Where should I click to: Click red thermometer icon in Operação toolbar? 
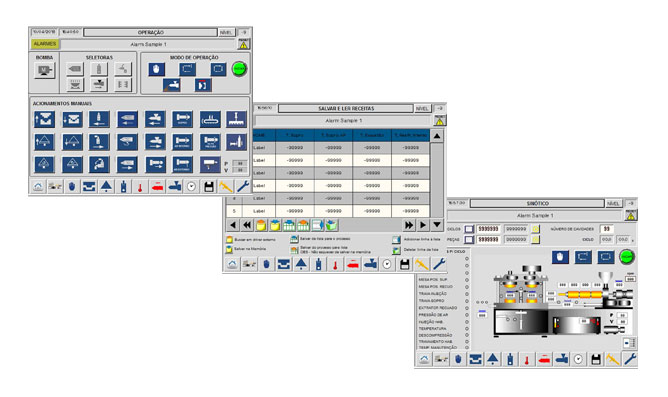(x=140, y=187)
